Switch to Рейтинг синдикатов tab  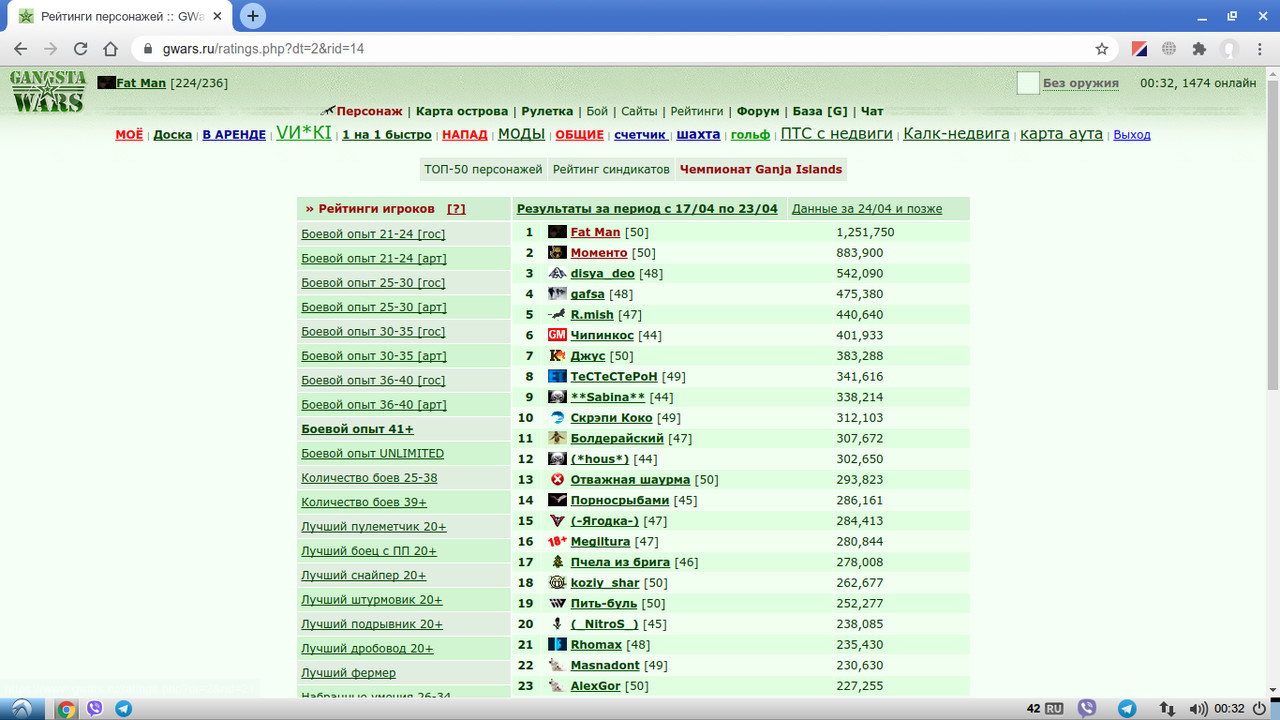611,170
